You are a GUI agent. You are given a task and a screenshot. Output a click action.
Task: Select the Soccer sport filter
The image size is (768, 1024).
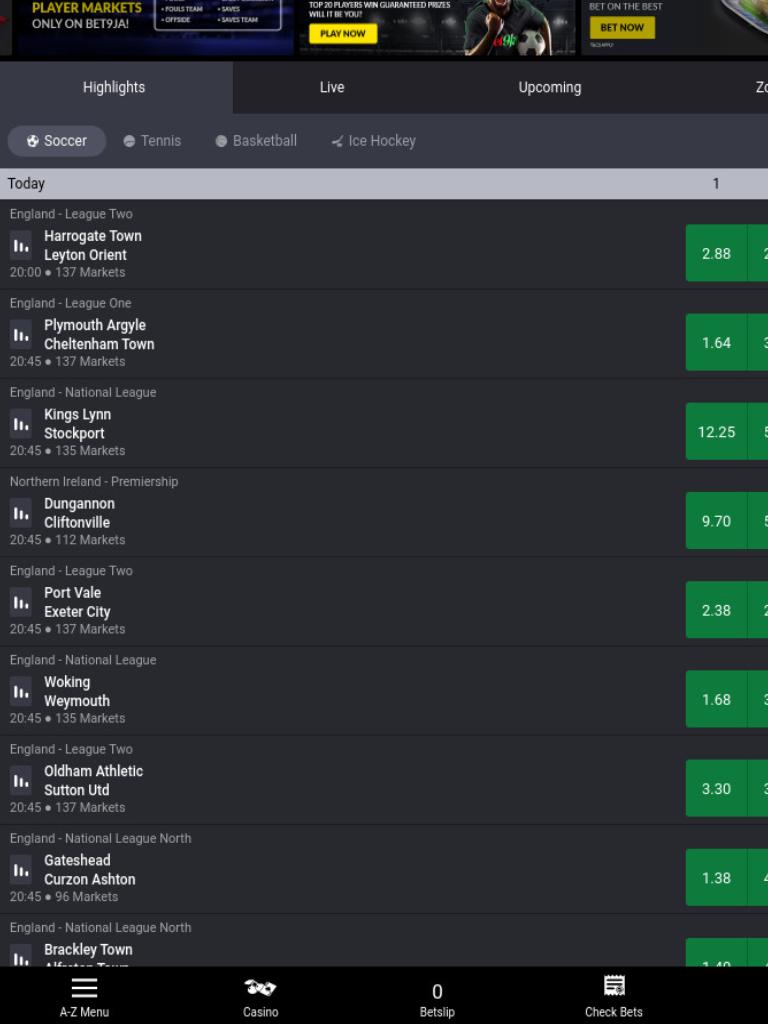(x=57, y=141)
